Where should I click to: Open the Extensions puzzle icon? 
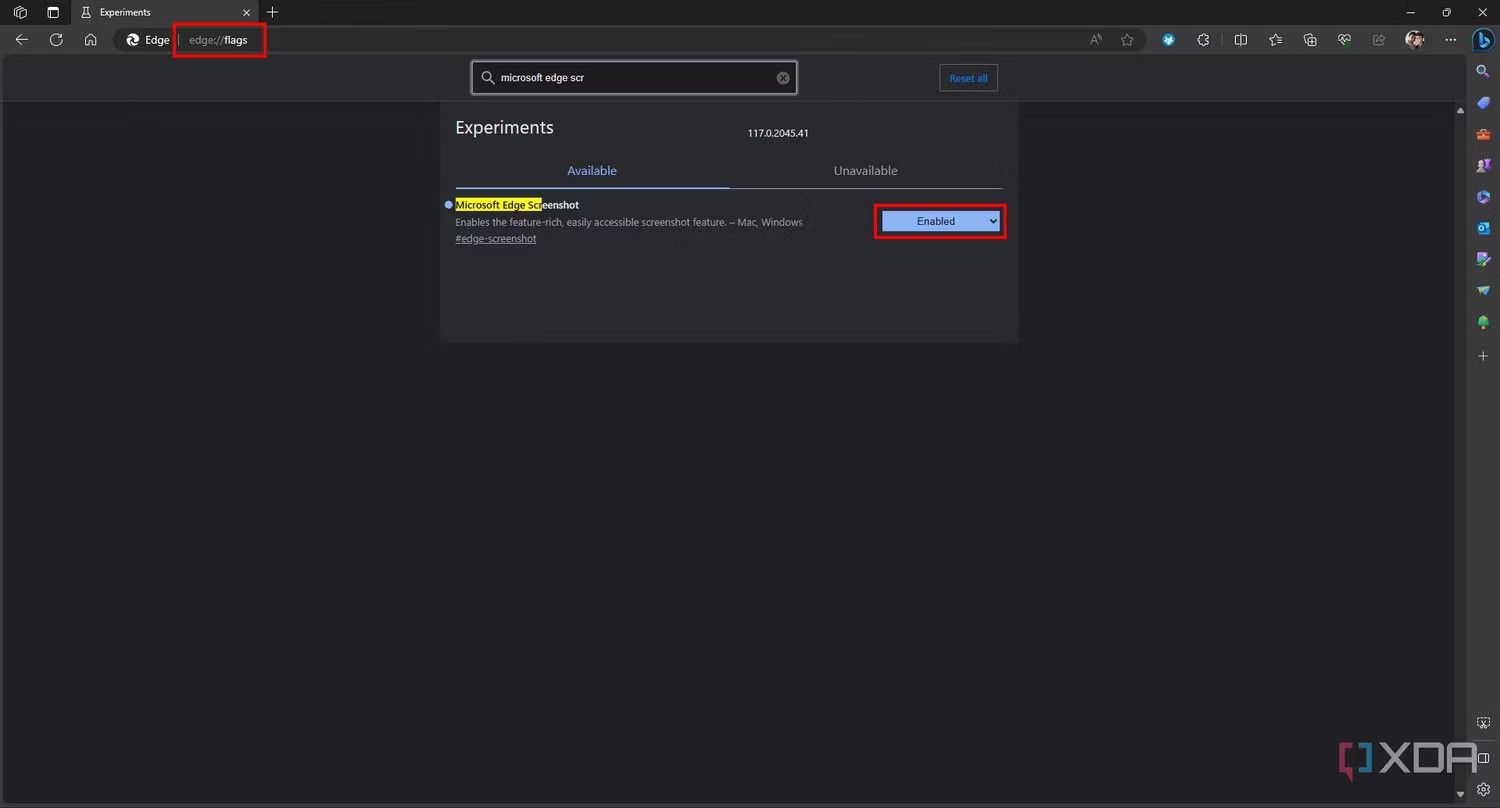pyautogui.click(x=1203, y=40)
